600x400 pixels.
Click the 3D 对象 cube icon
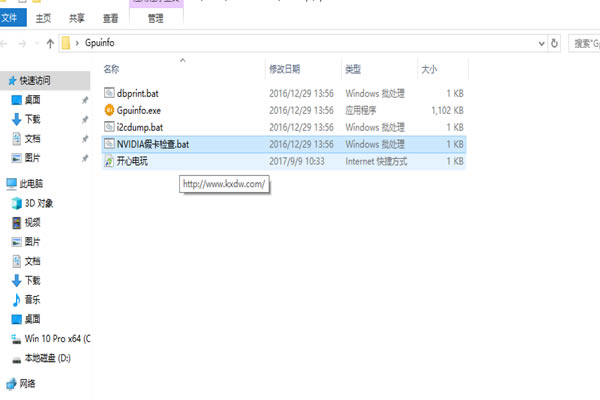pos(16,203)
